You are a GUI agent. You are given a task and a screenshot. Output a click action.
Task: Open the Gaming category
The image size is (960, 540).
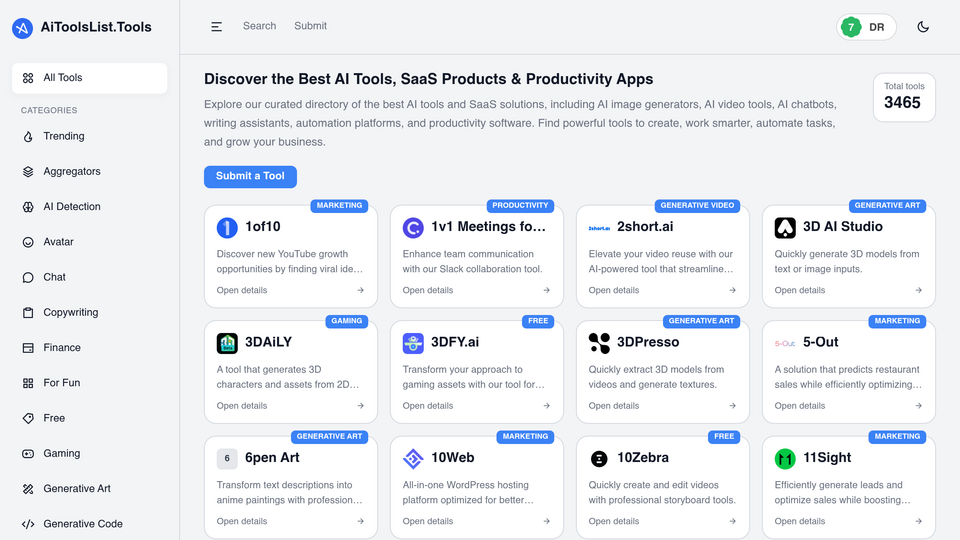click(89, 453)
